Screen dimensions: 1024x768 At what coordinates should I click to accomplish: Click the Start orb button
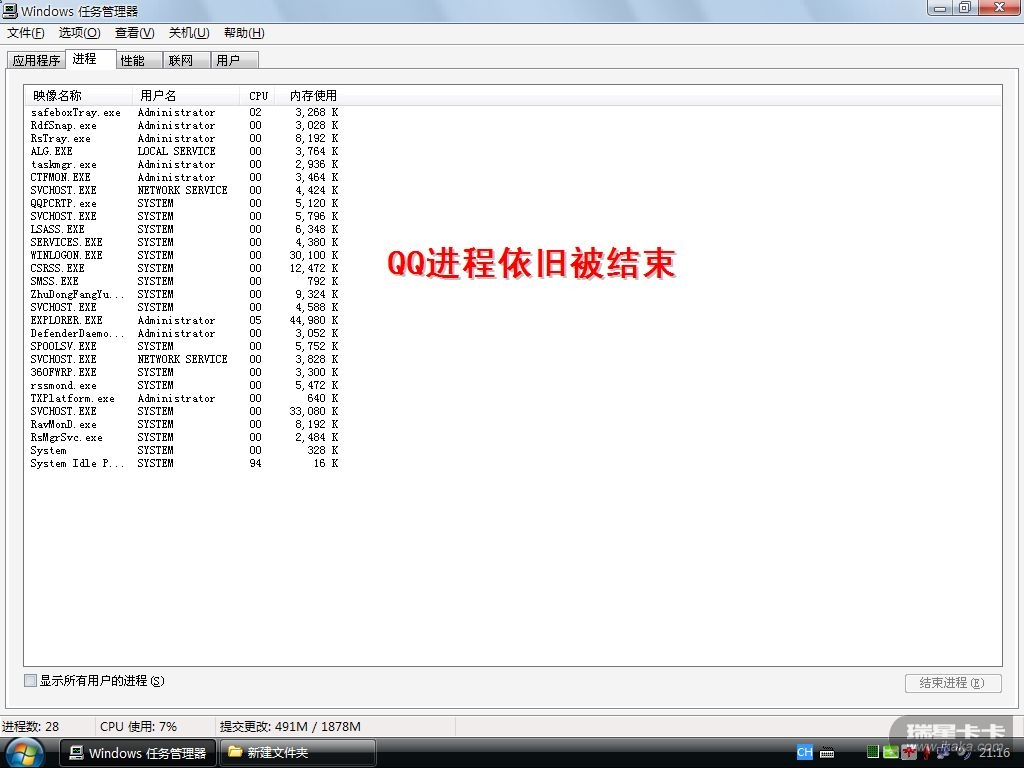tap(25, 752)
